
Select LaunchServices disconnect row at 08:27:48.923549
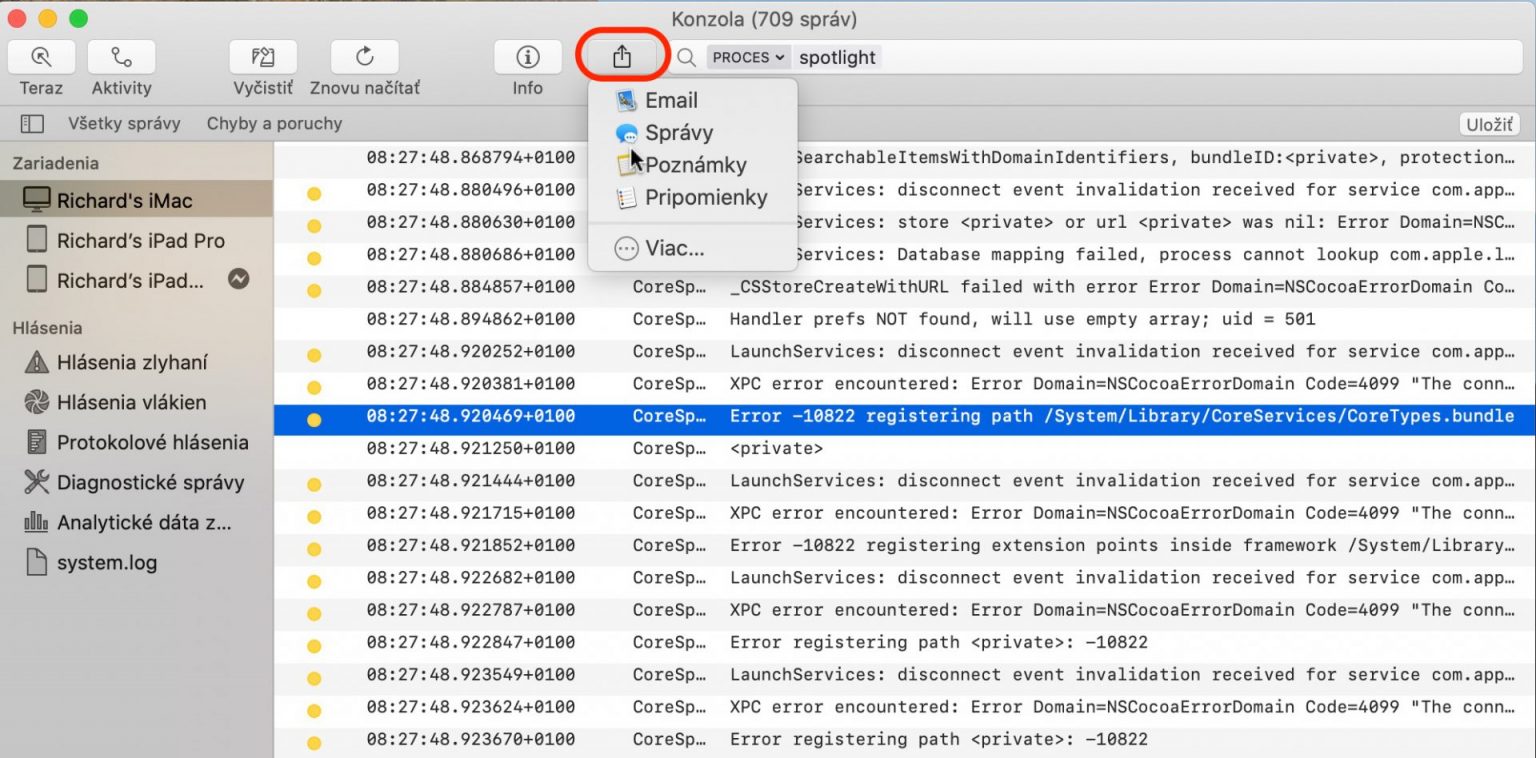click(904, 674)
